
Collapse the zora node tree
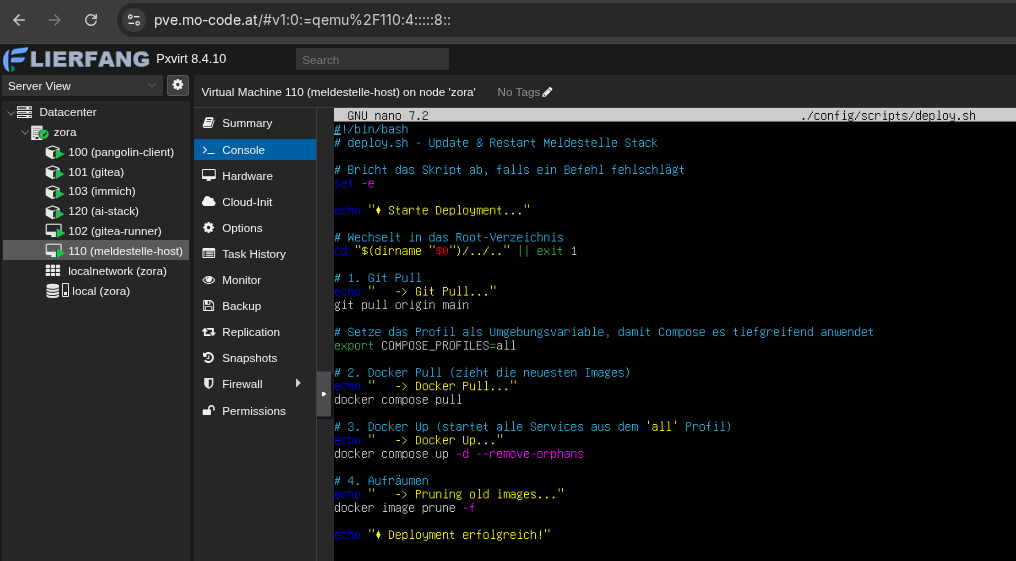click(x=24, y=132)
